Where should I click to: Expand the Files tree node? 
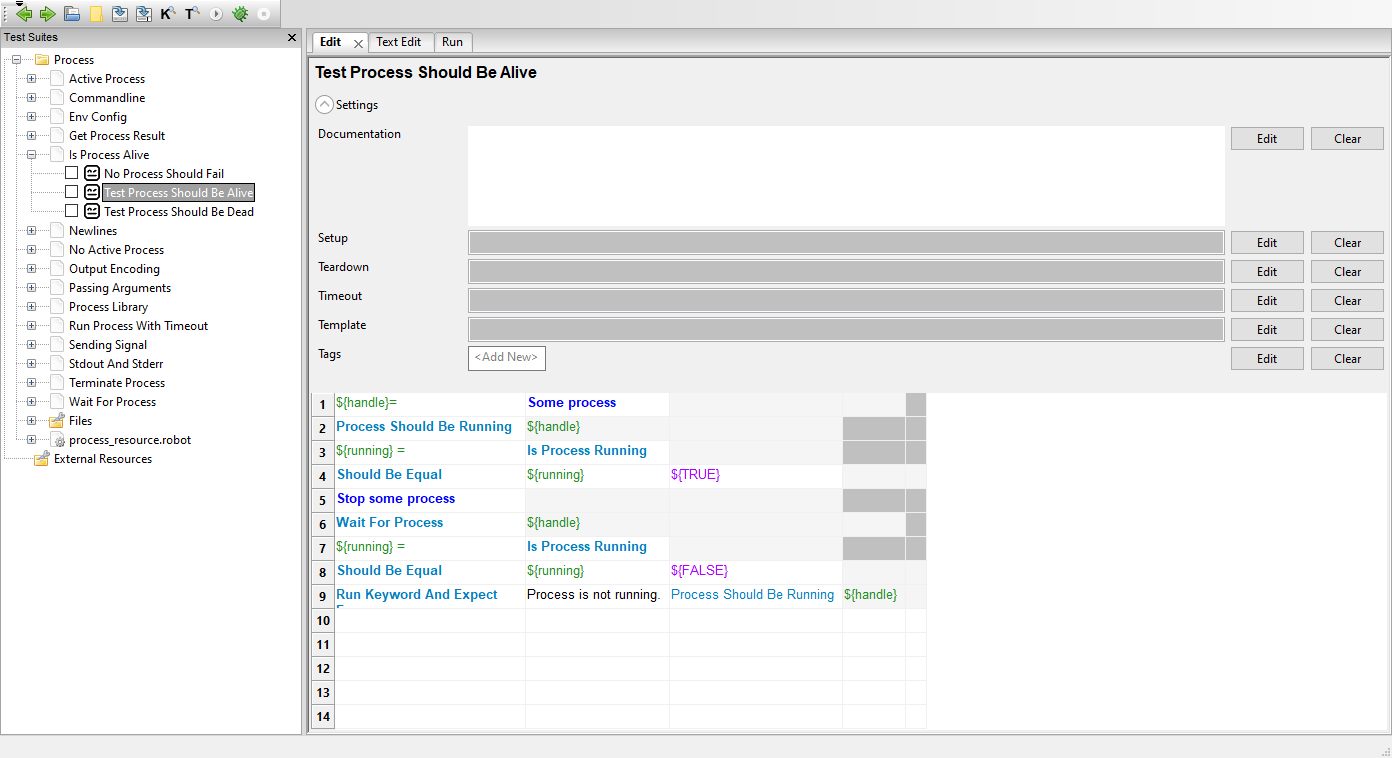coord(31,421)
